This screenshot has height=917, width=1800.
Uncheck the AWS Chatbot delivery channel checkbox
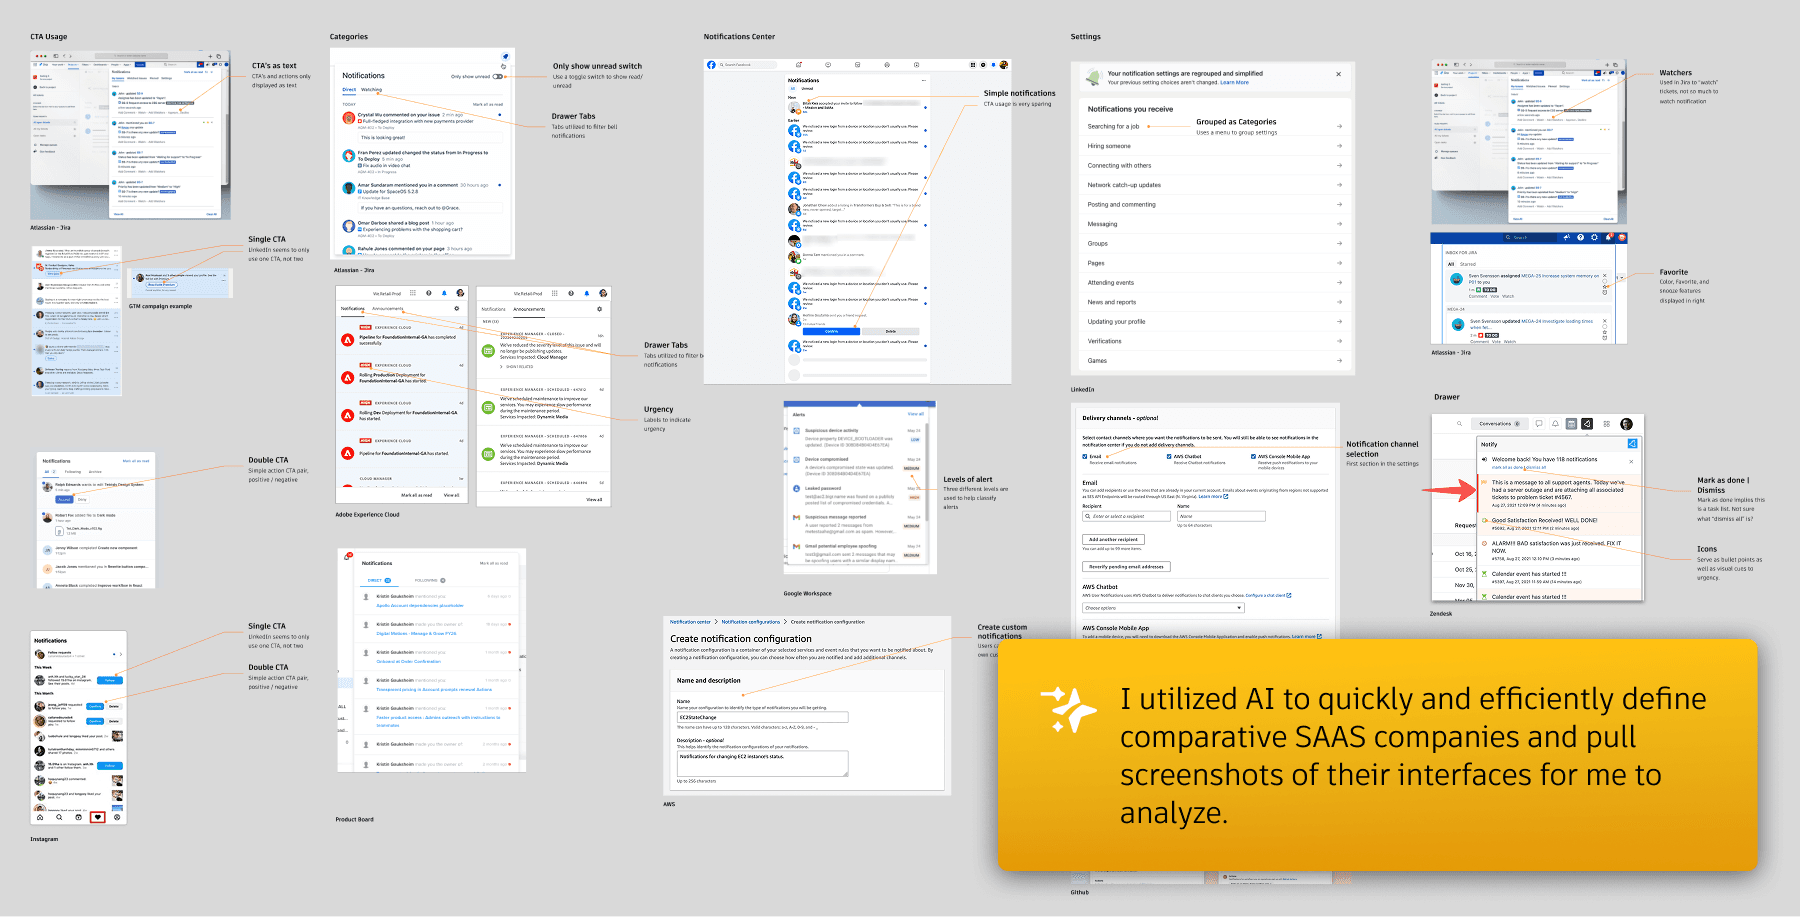pyautogui.click(x=1169, y=456)
